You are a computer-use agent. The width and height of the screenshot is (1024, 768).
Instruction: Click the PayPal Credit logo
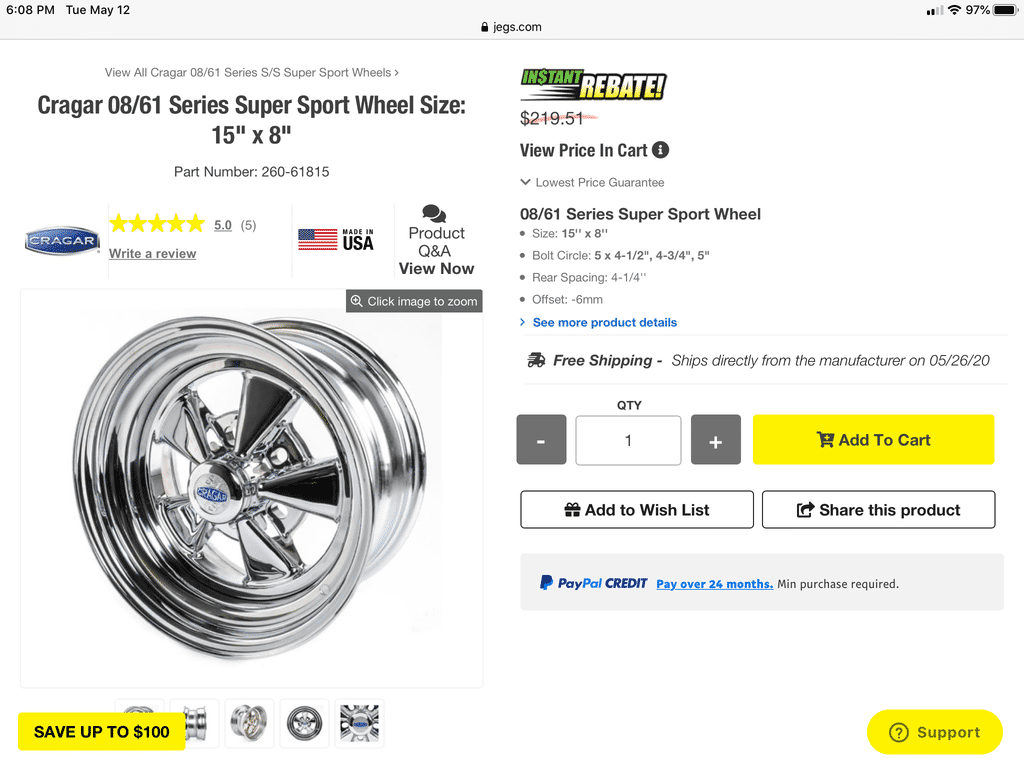coord(594,583)
